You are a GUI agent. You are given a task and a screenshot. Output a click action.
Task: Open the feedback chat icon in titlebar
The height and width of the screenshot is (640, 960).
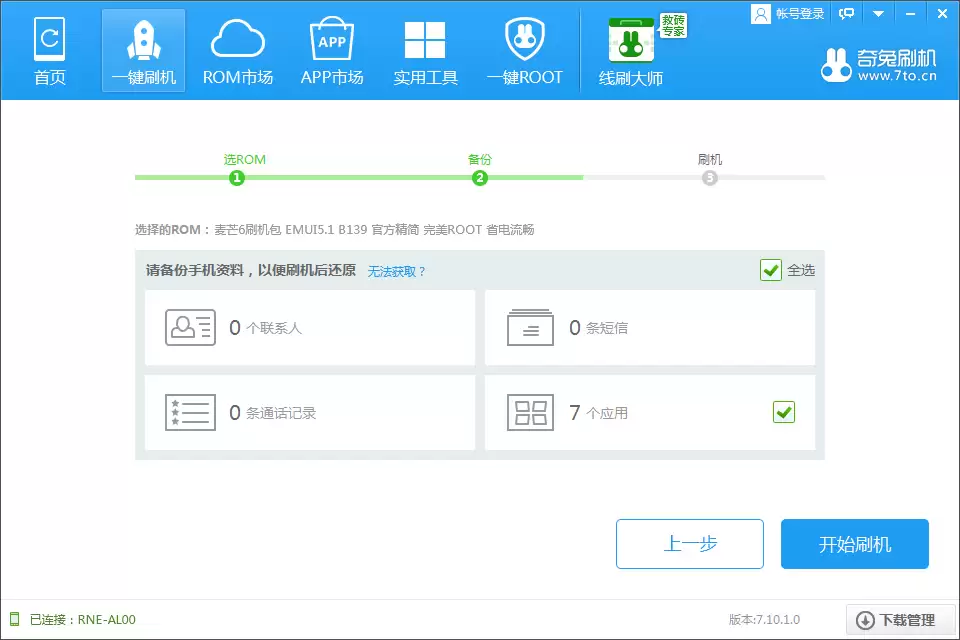848,13
